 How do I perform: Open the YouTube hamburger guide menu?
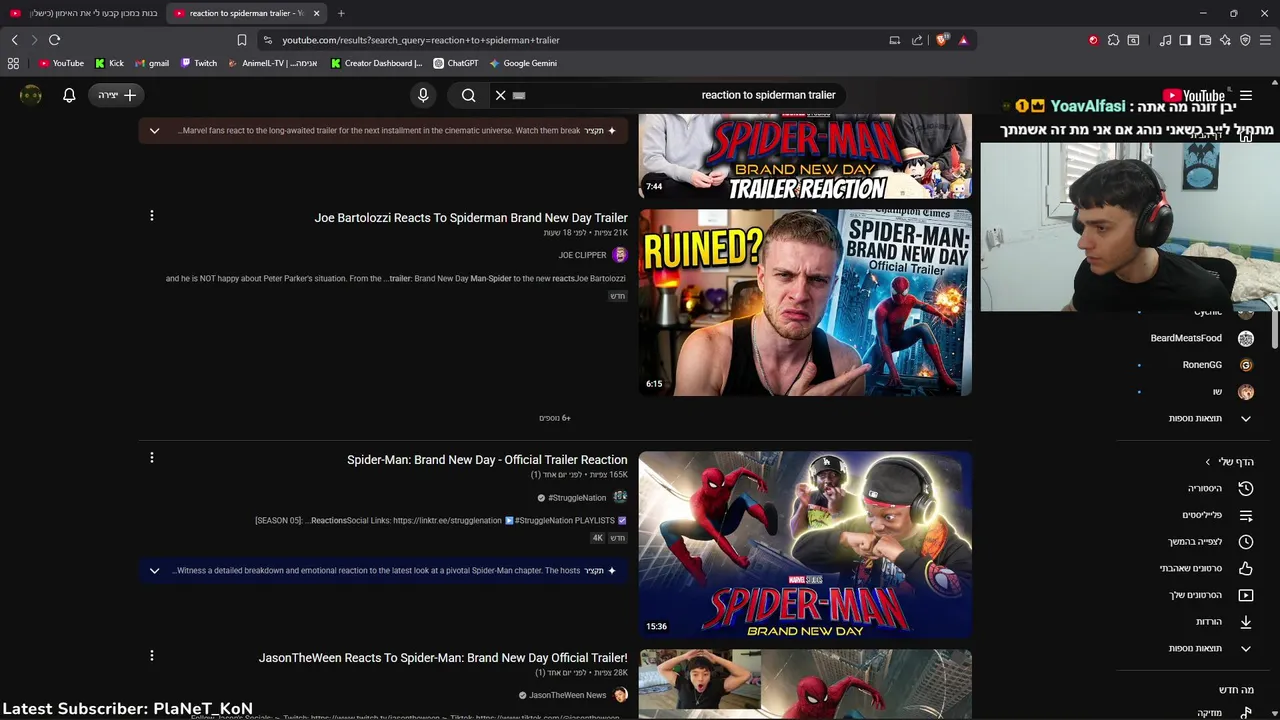point(1246,96)
